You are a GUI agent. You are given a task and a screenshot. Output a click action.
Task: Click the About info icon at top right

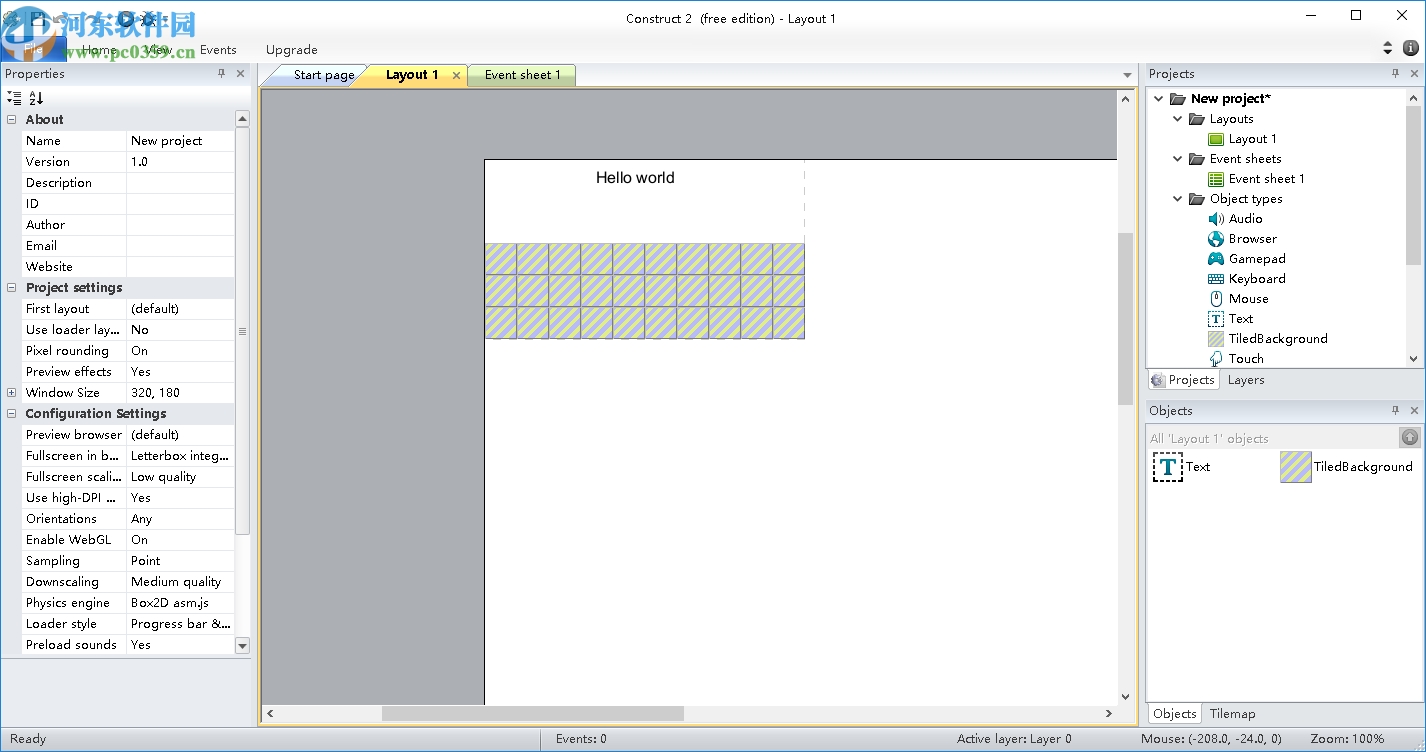pos(1411,48)
